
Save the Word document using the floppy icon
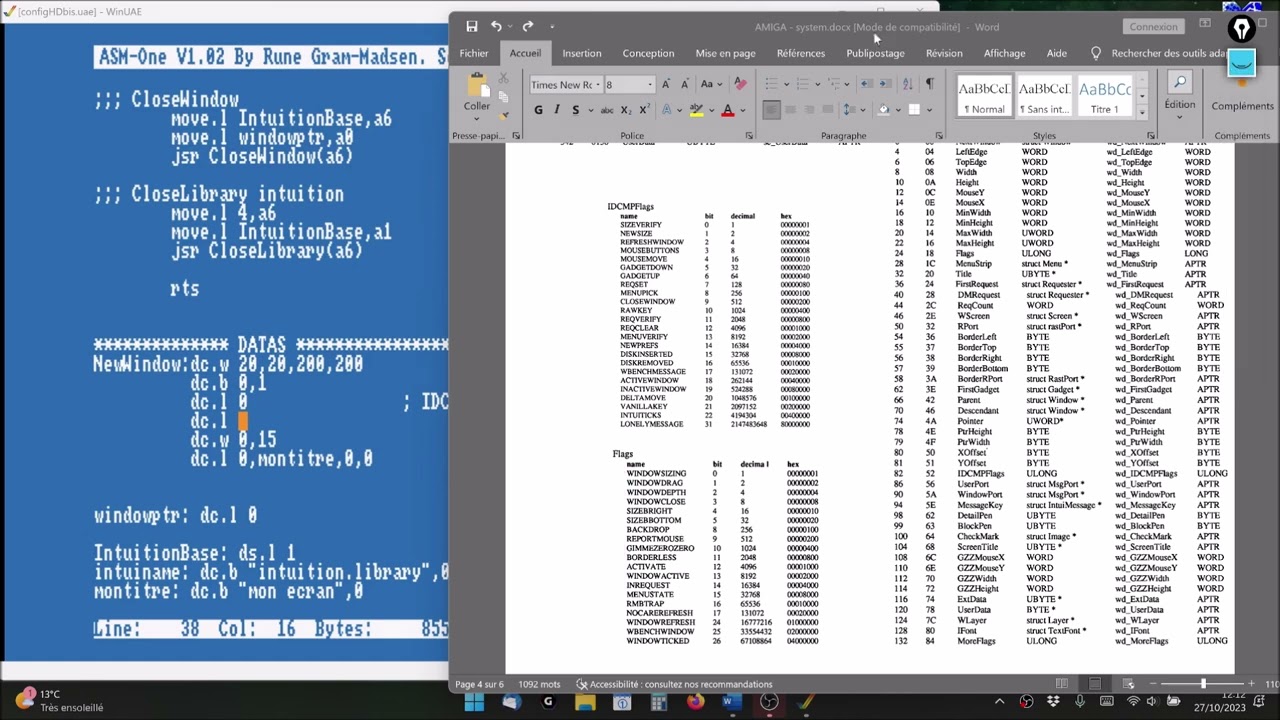tap(471, 26)
